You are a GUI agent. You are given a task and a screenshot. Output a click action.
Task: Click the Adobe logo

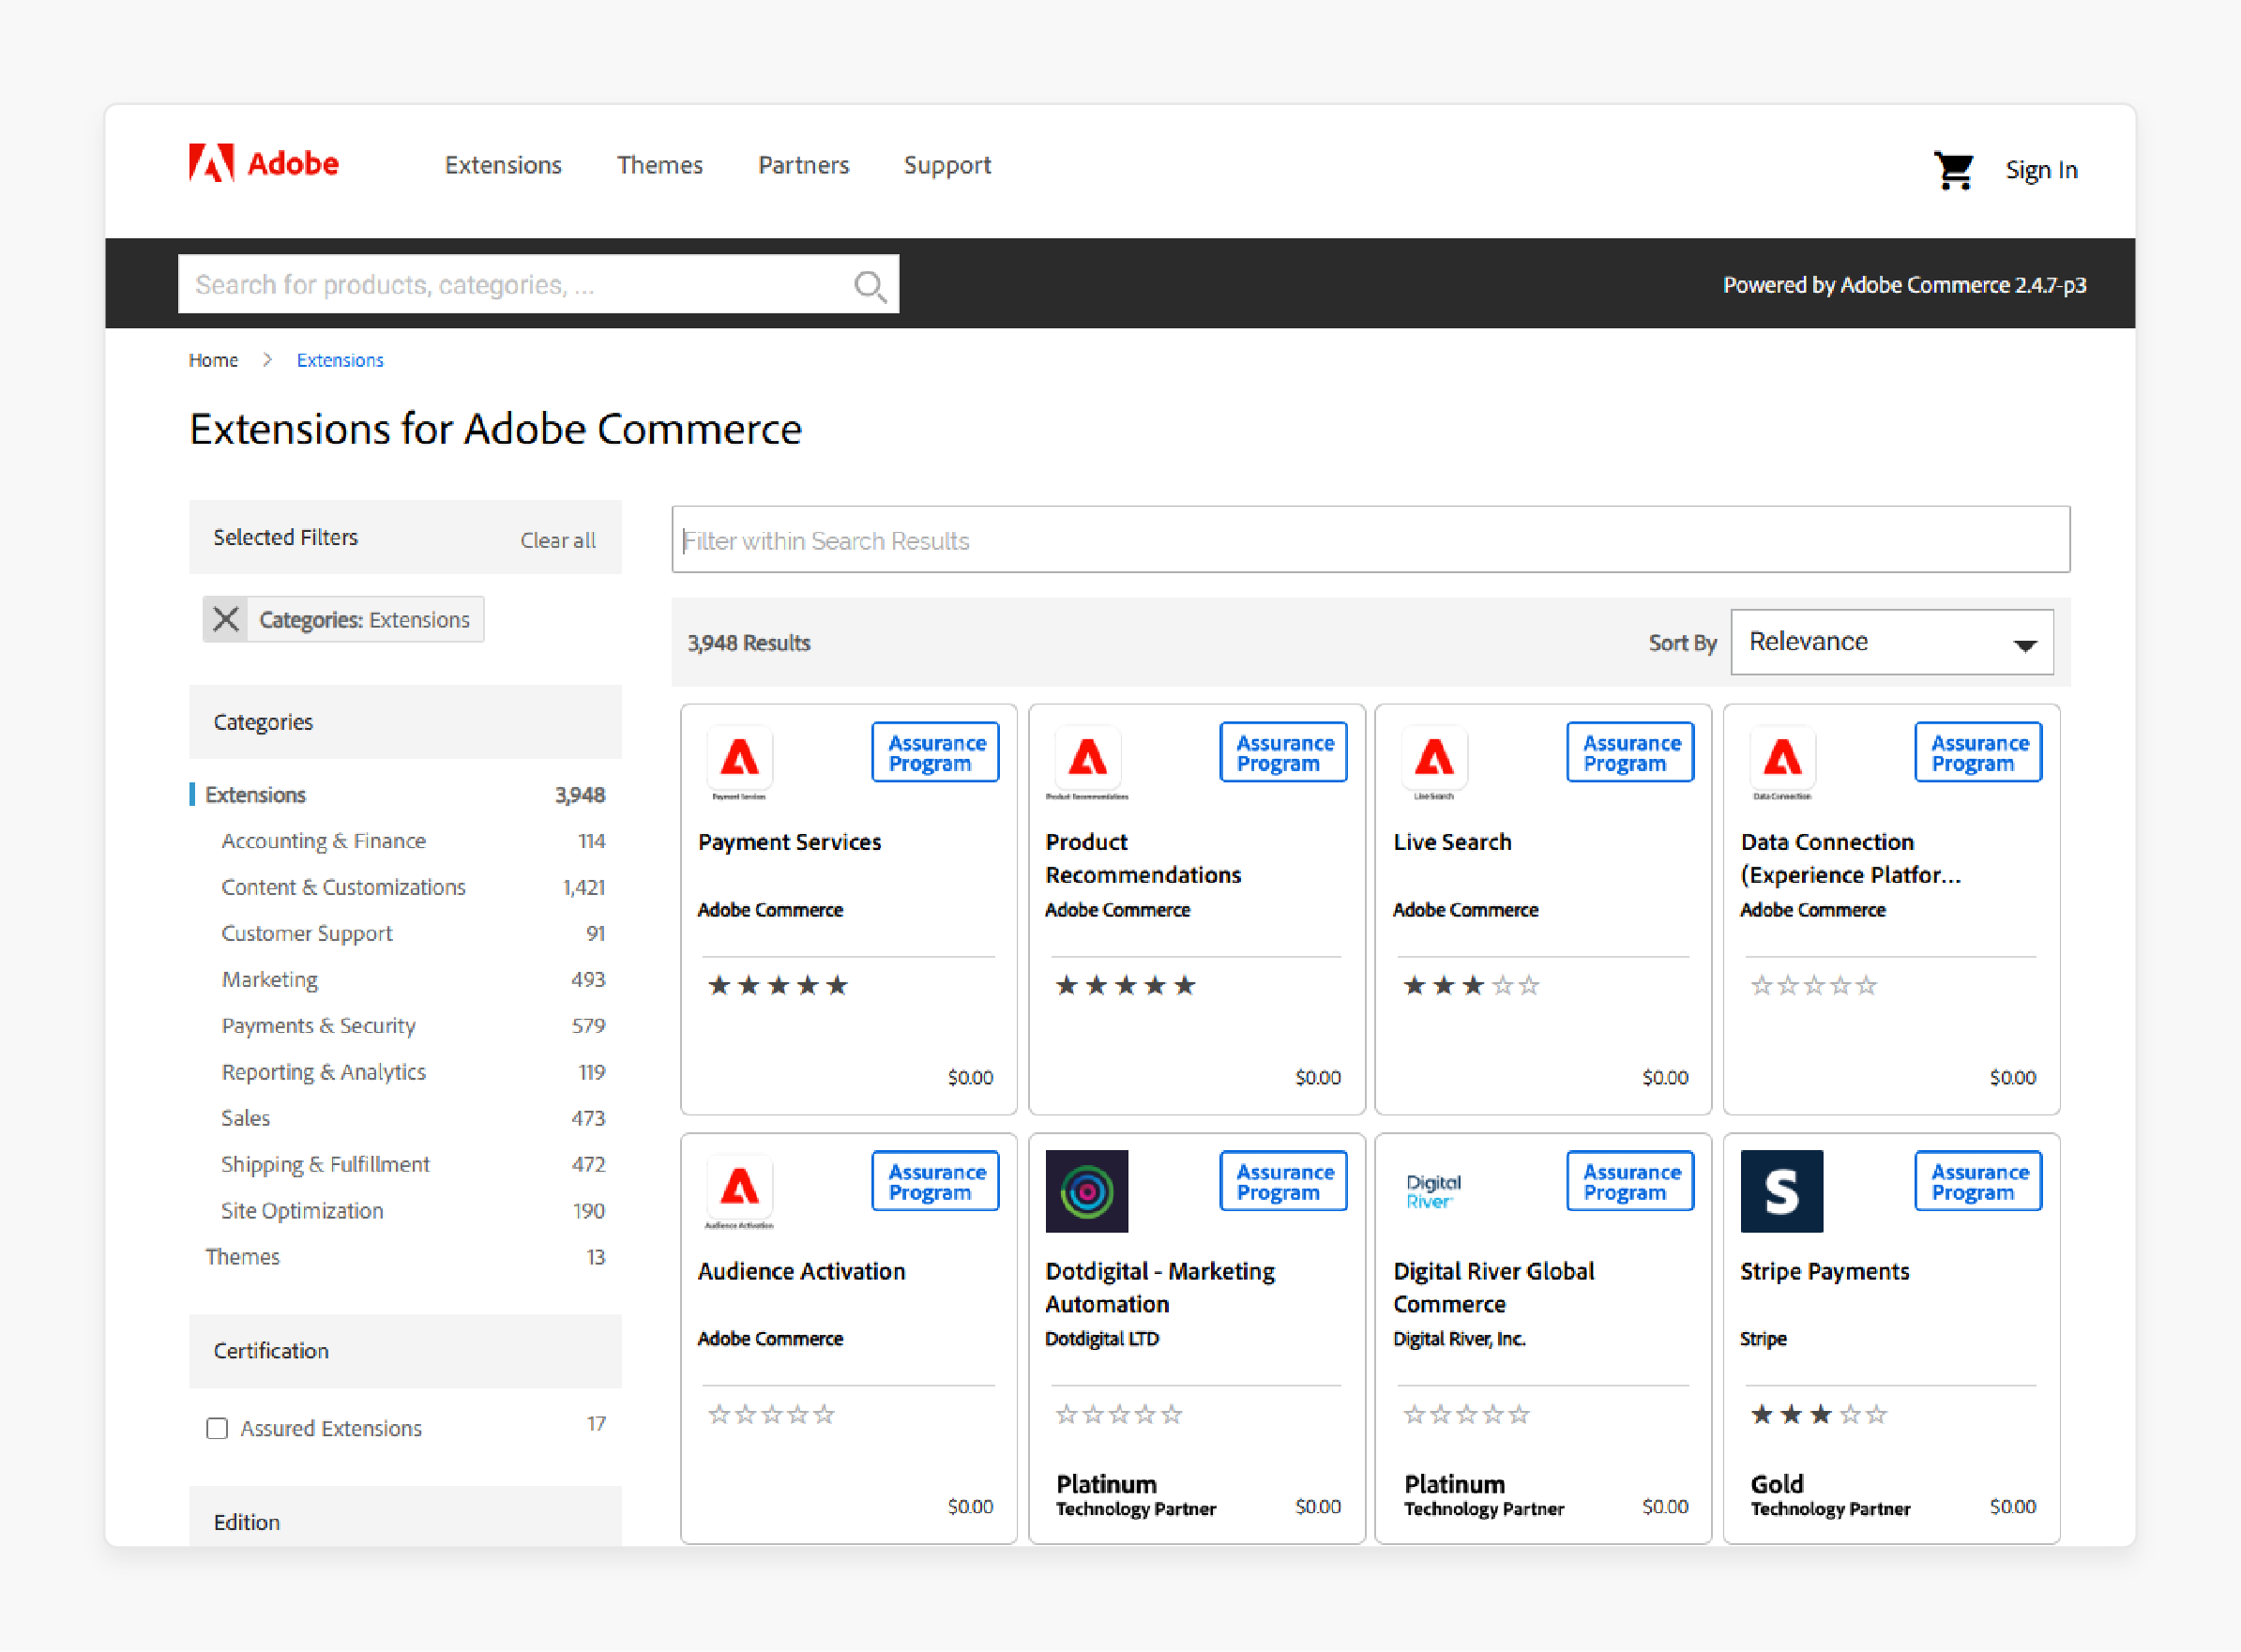pyautogui.click(x=264, y=163)
